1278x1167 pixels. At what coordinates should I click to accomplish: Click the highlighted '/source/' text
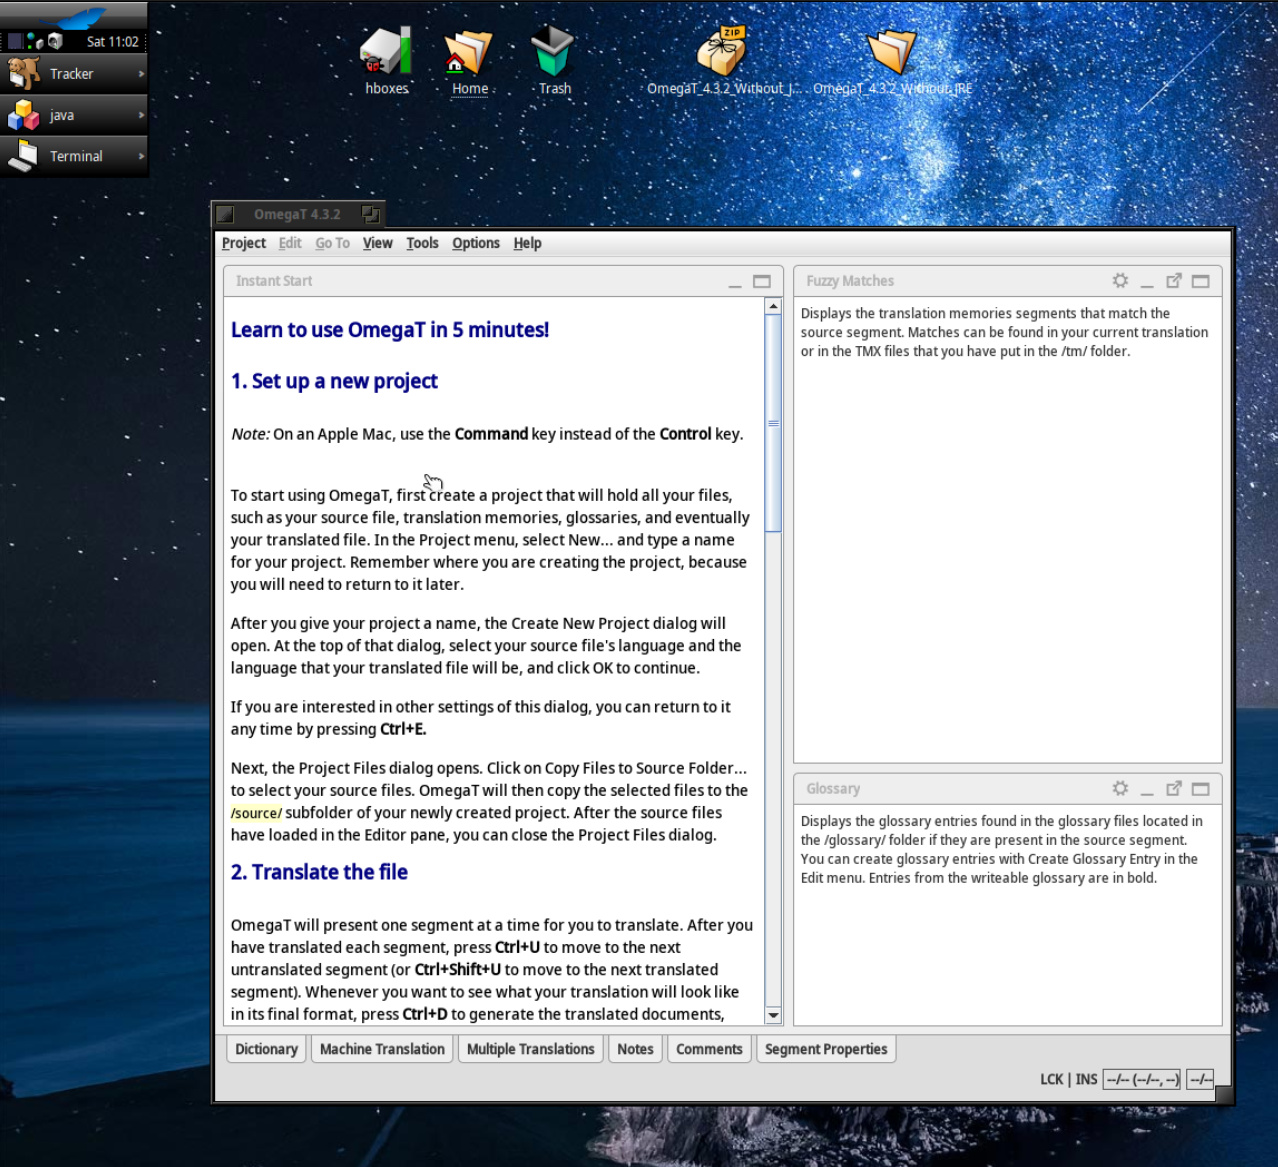[257, 813]
